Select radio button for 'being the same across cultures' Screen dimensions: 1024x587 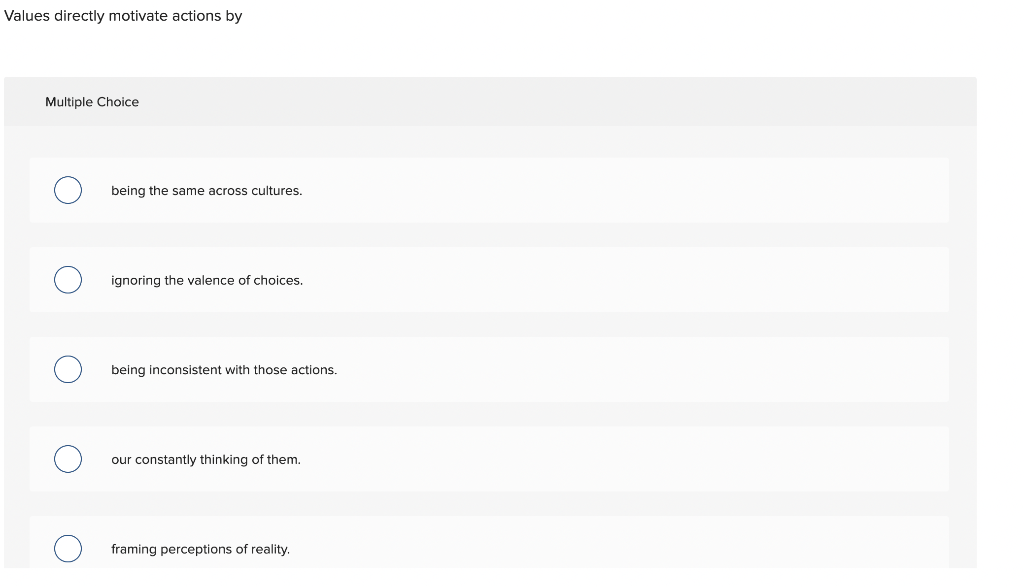67,190
